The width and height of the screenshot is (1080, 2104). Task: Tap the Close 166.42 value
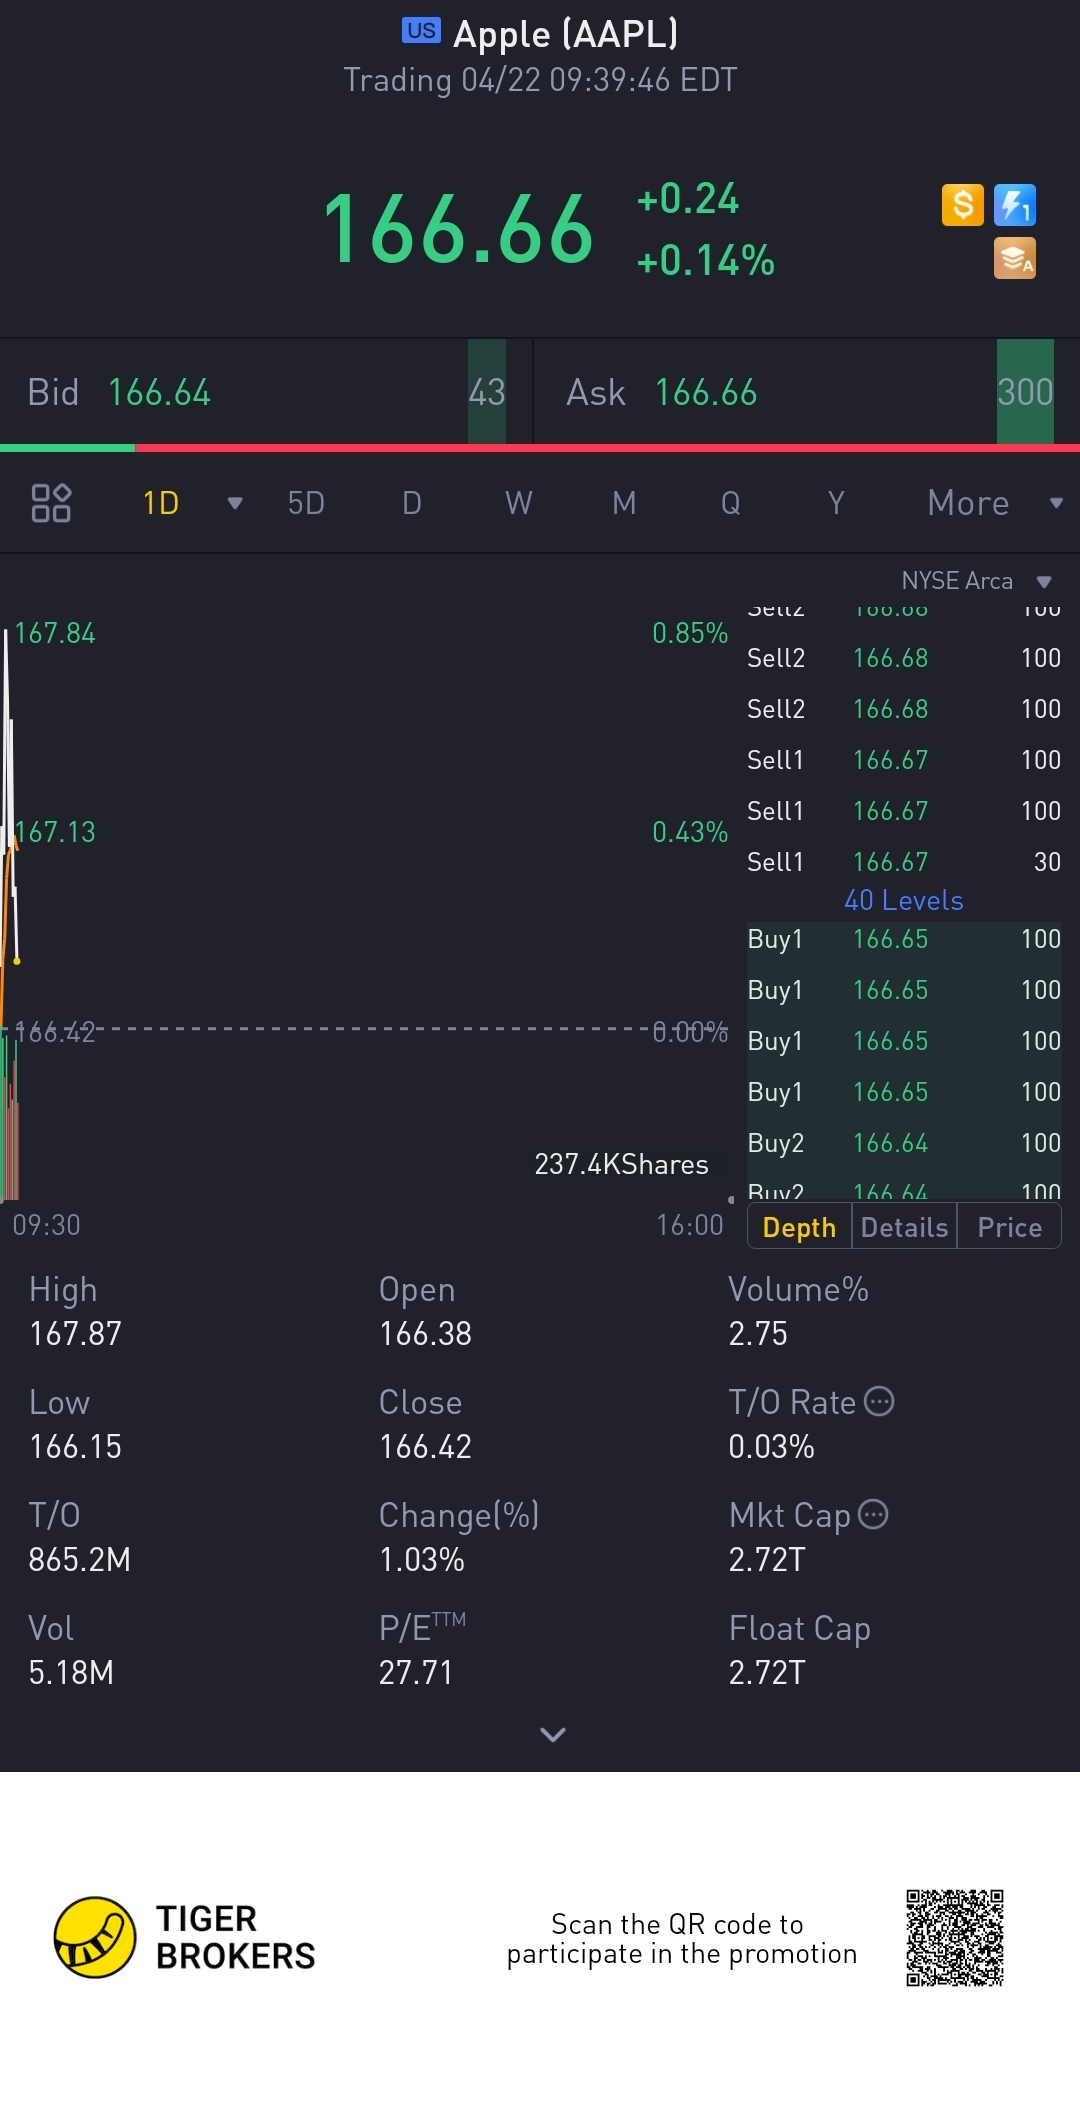coord(425,1446)
